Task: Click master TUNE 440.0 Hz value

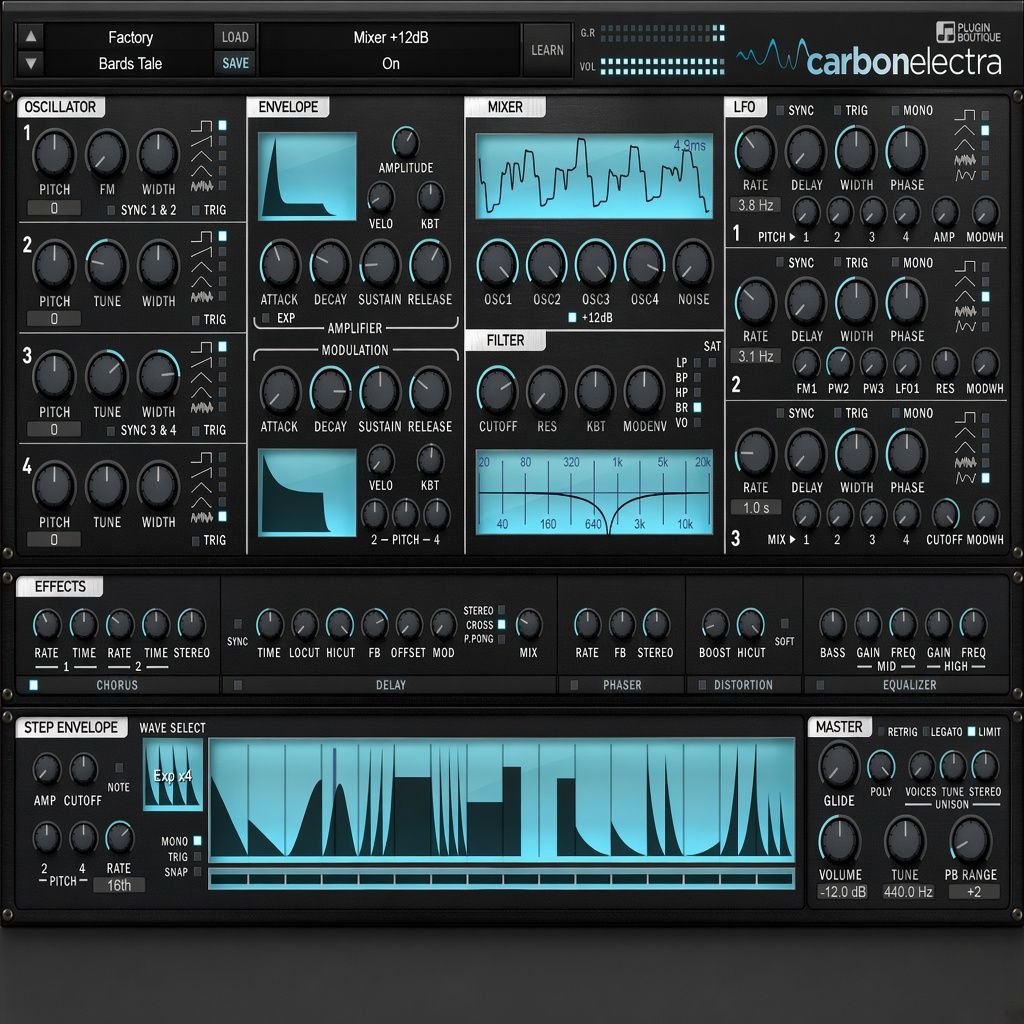Action: (908, 892)
